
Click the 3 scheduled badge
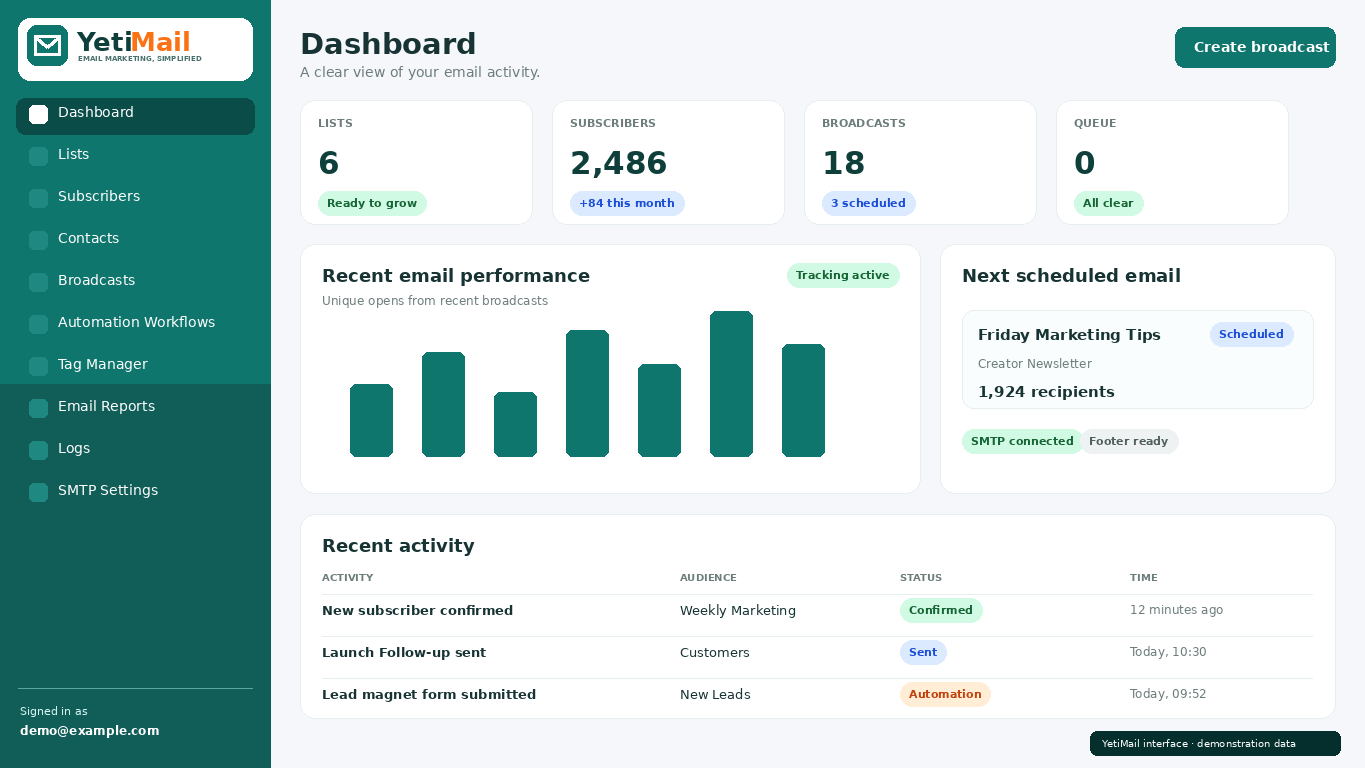coord(869,203)
